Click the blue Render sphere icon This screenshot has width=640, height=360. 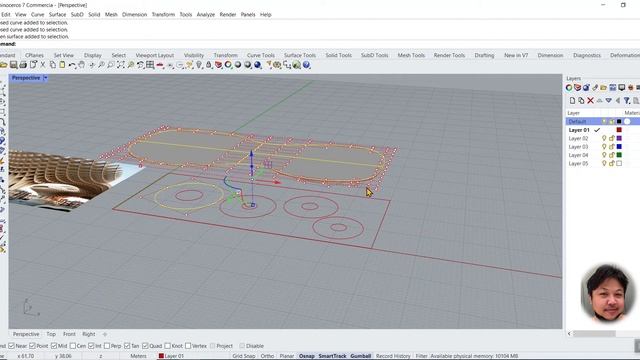tap(258, 64)
